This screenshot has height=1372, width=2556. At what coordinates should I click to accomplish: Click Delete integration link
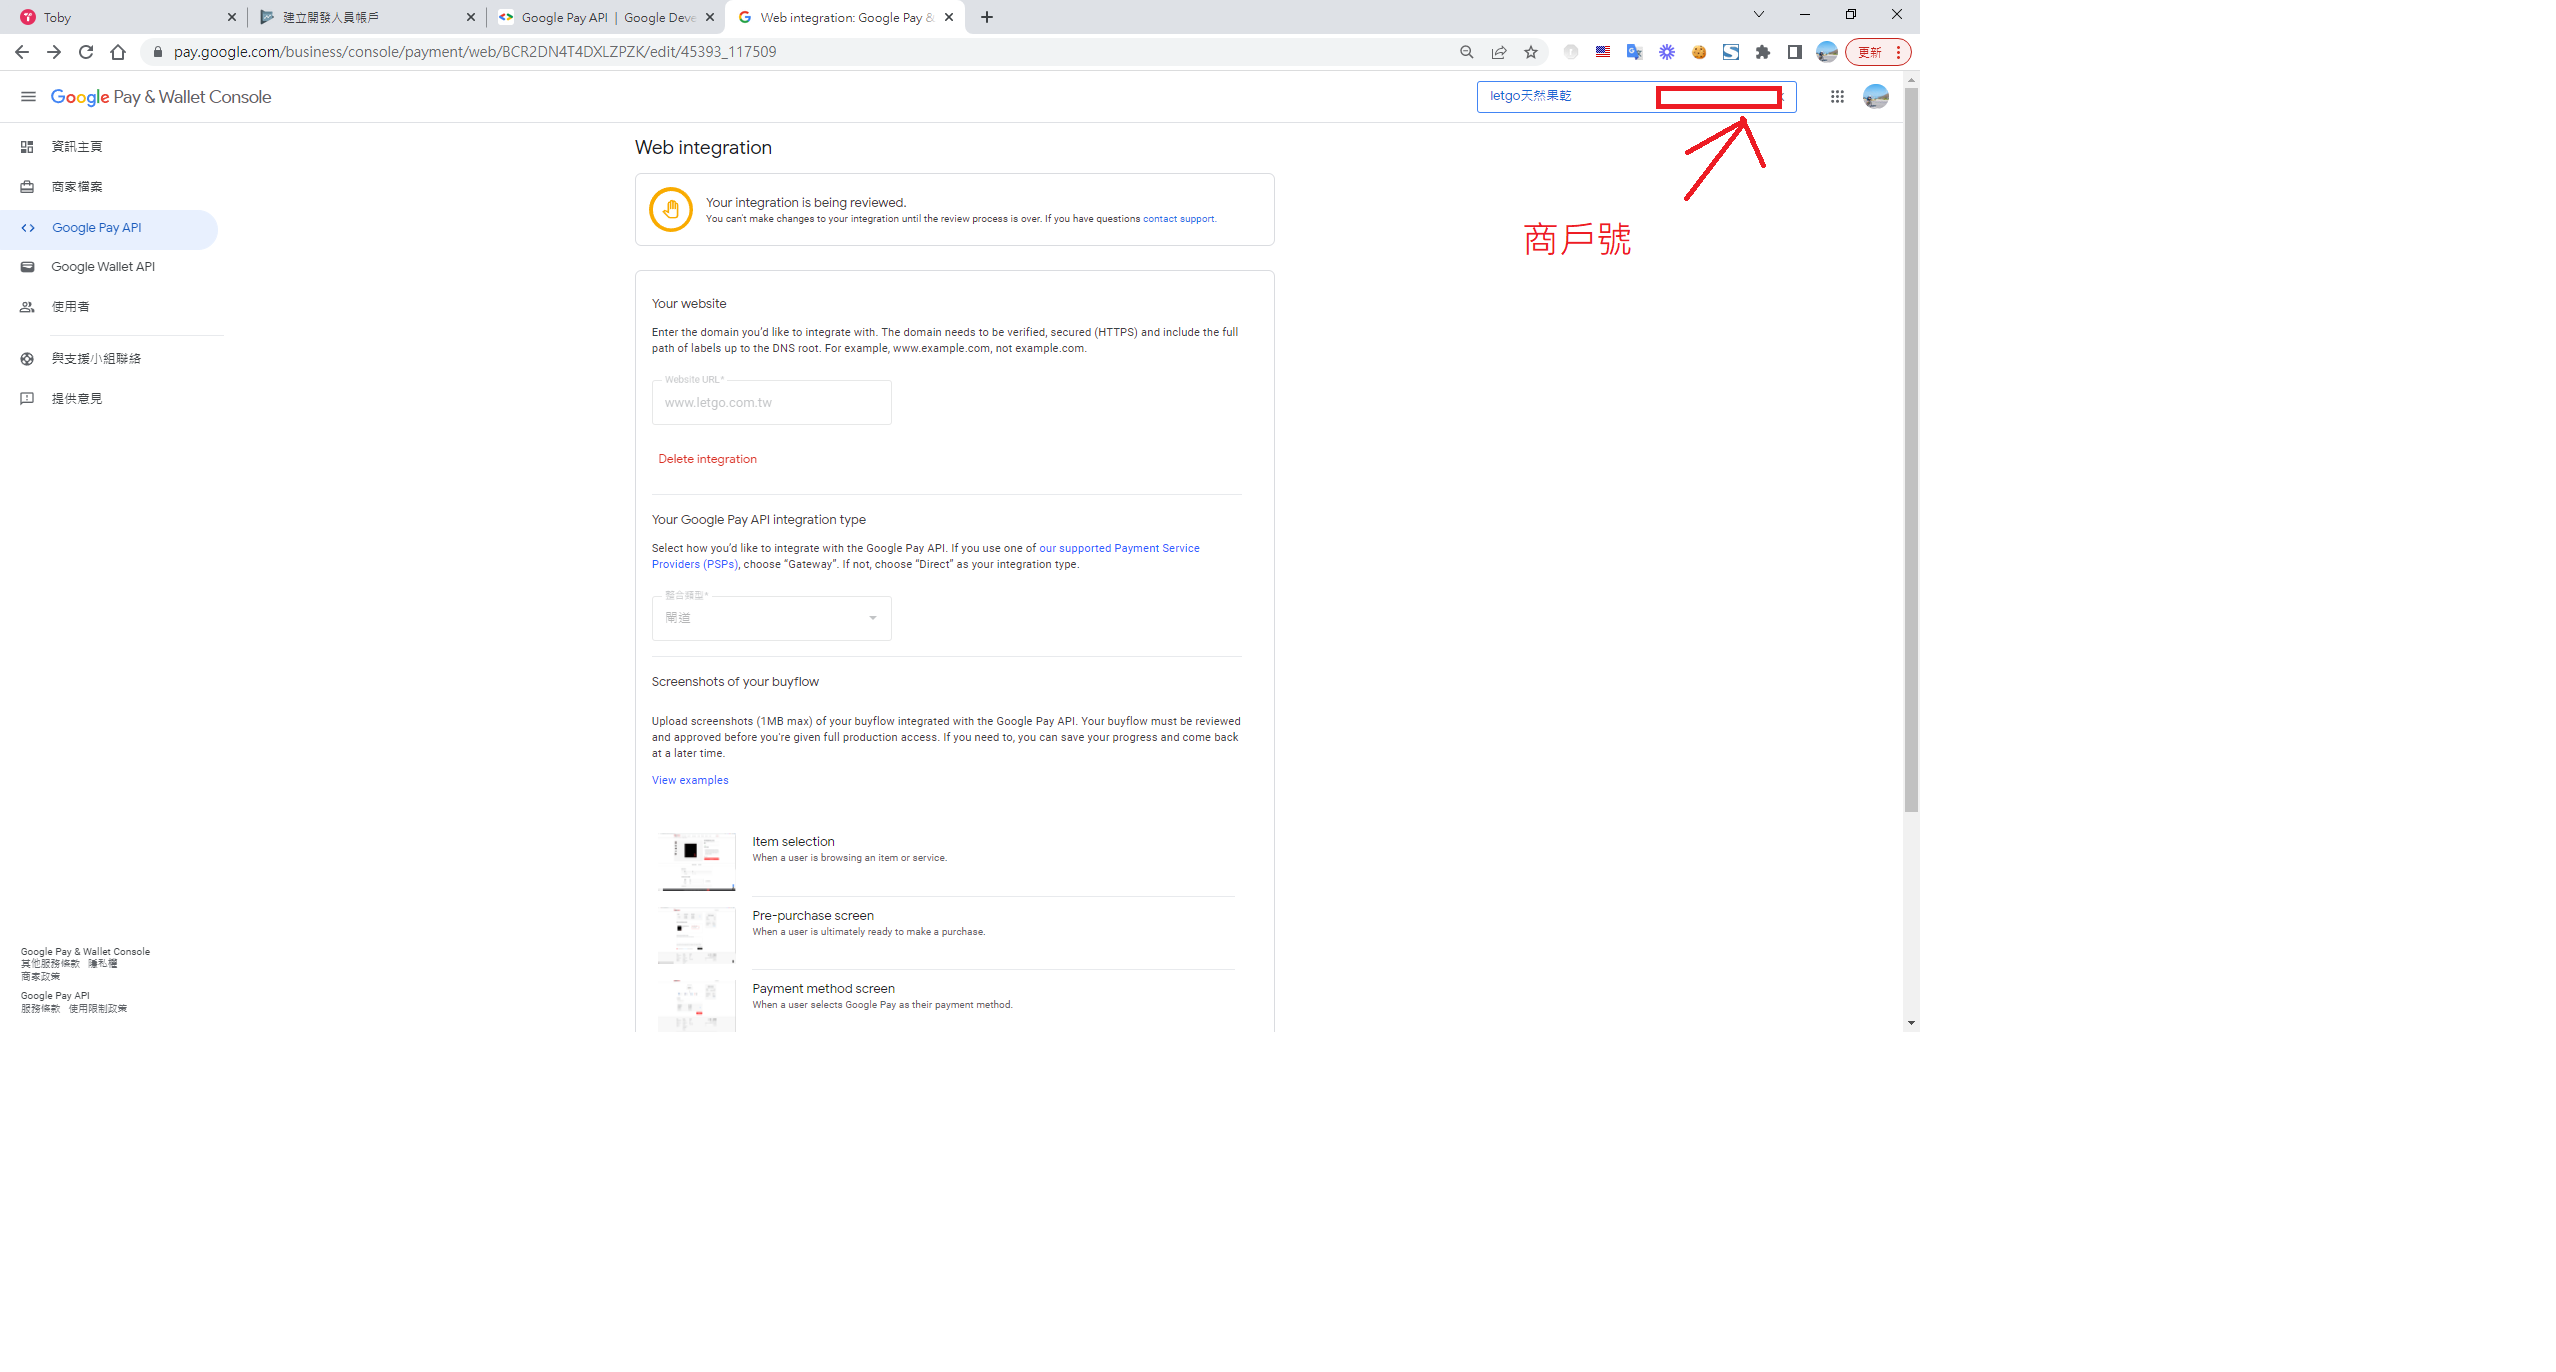coord(707,459)
